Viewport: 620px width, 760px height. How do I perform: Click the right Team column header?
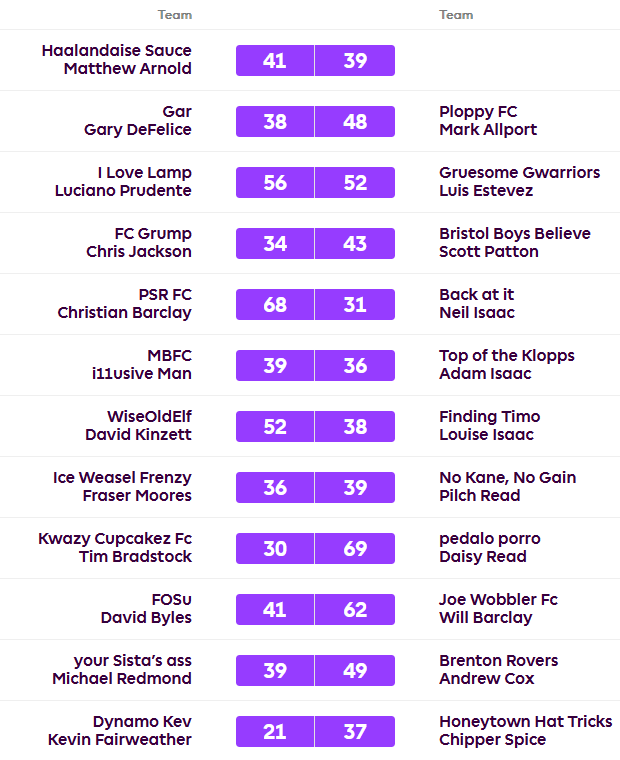tap(456, 15)
